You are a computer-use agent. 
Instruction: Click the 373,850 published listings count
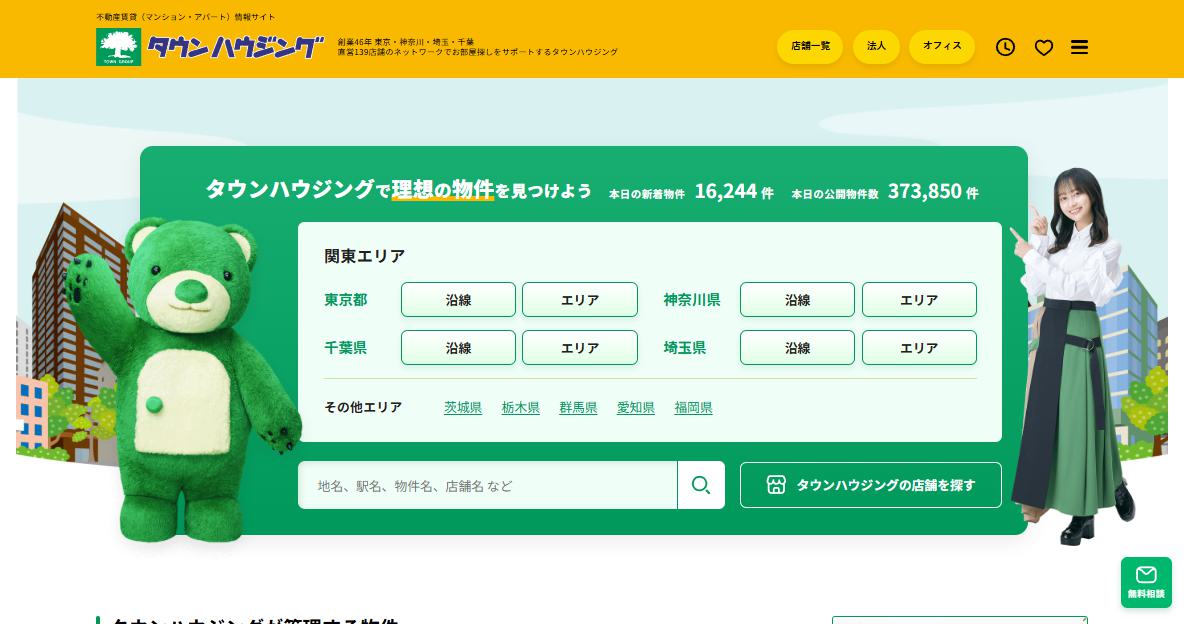tap(924, 191)
